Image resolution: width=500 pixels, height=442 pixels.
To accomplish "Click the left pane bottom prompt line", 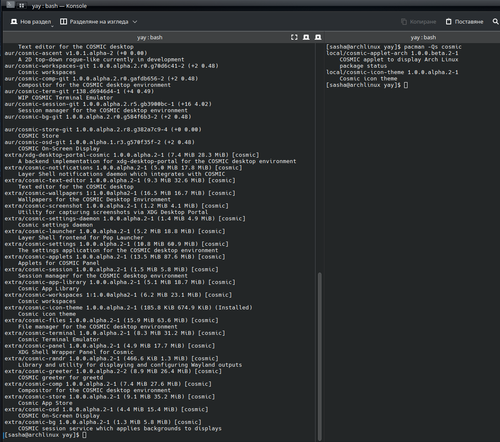I will coord(45,435).
